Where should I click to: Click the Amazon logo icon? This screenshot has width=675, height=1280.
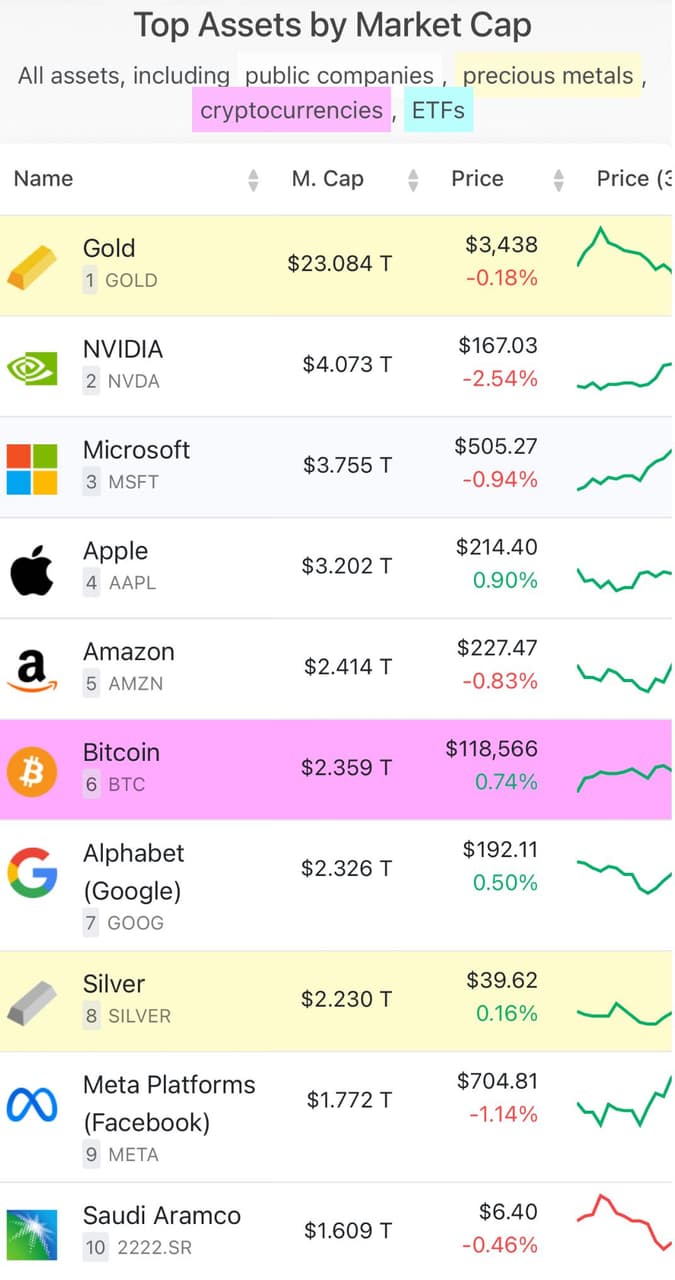[32, 670]
